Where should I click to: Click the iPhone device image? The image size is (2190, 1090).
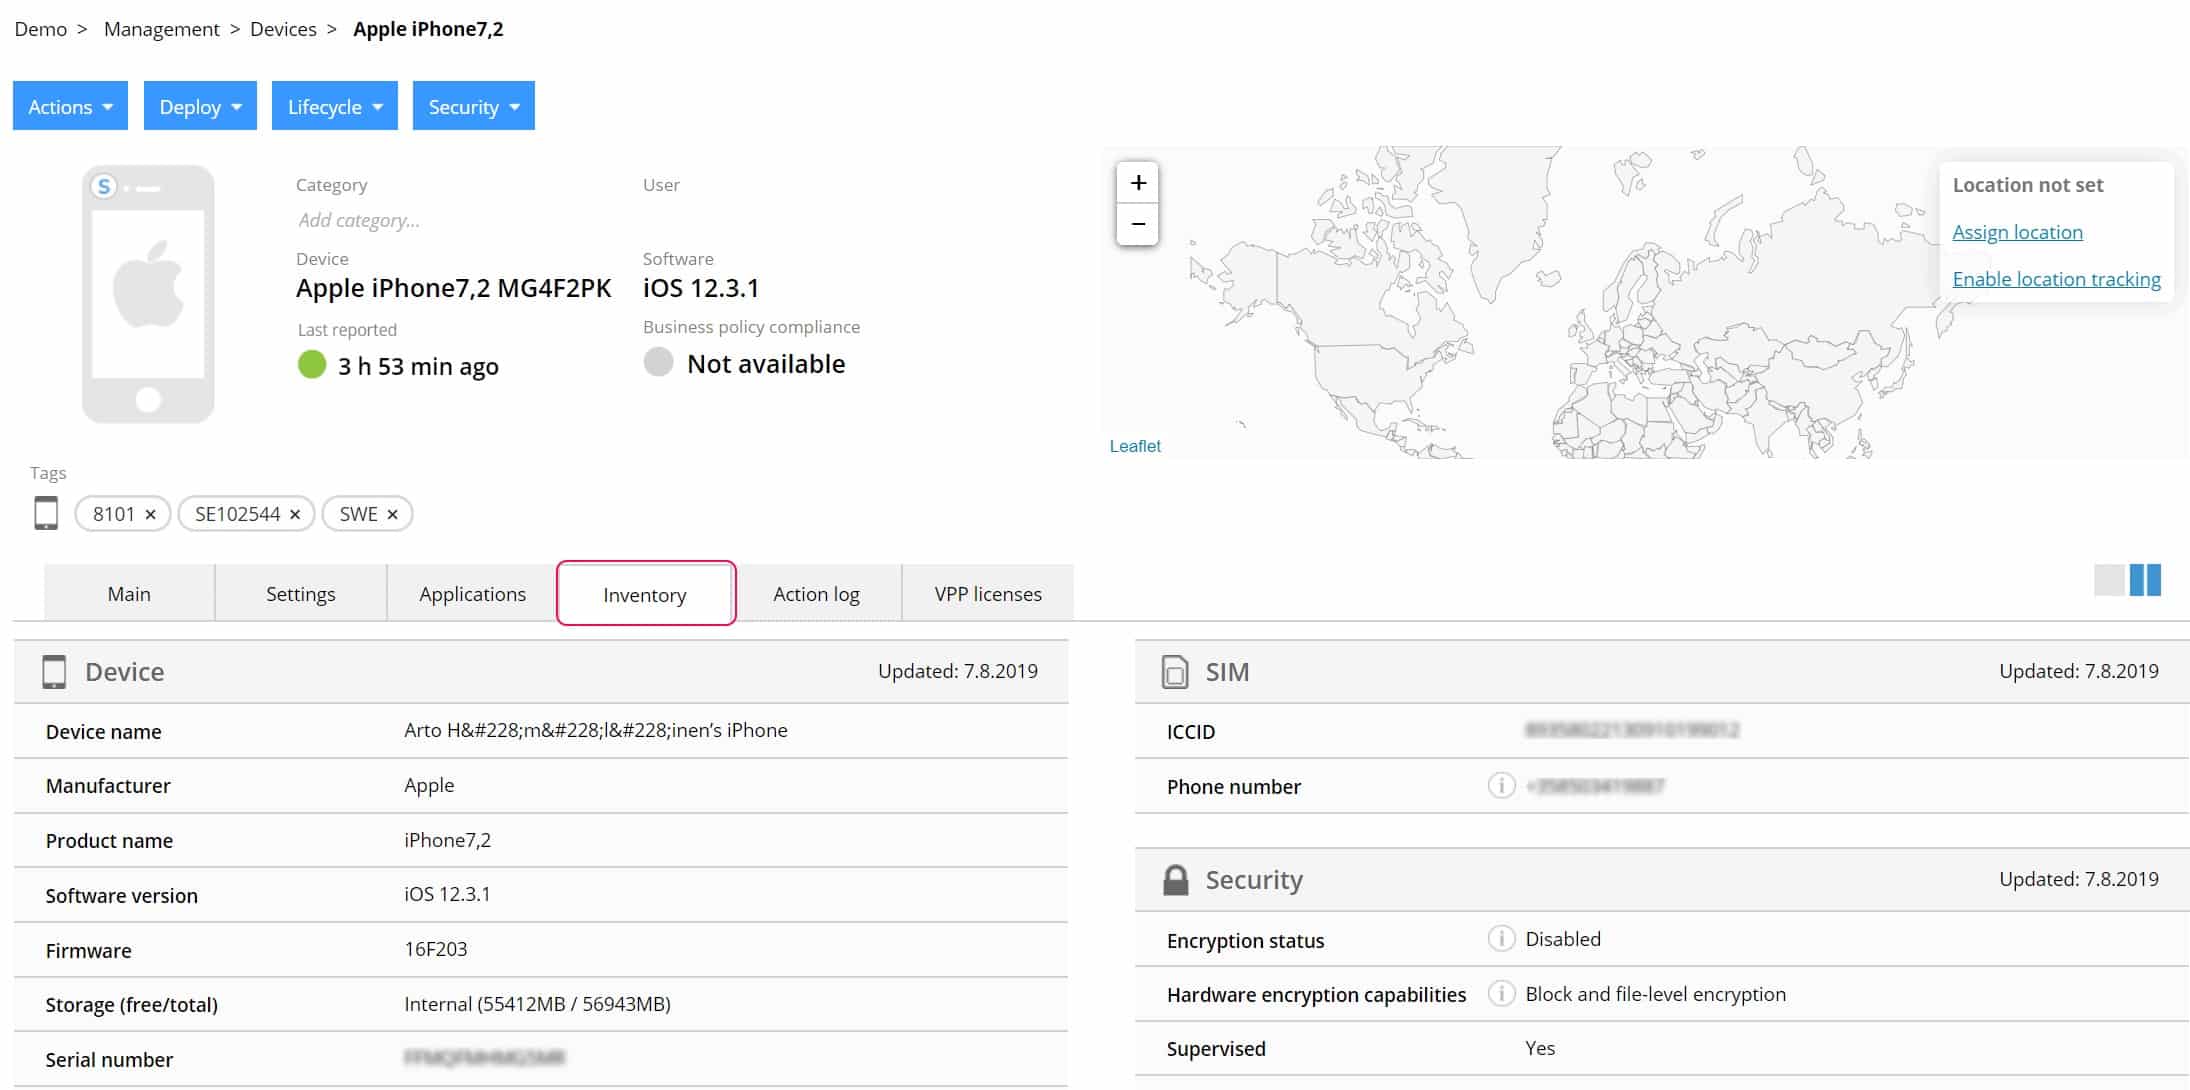click(x=148, y=294)
